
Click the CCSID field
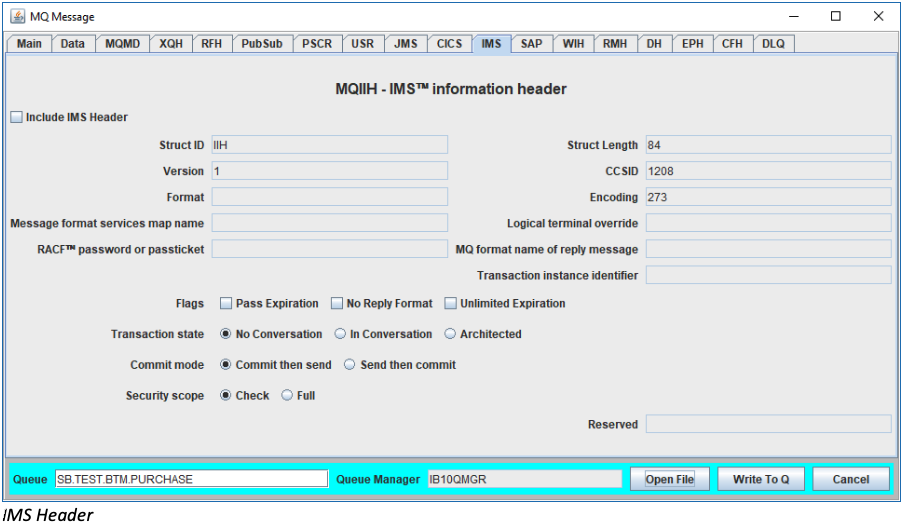768,171
